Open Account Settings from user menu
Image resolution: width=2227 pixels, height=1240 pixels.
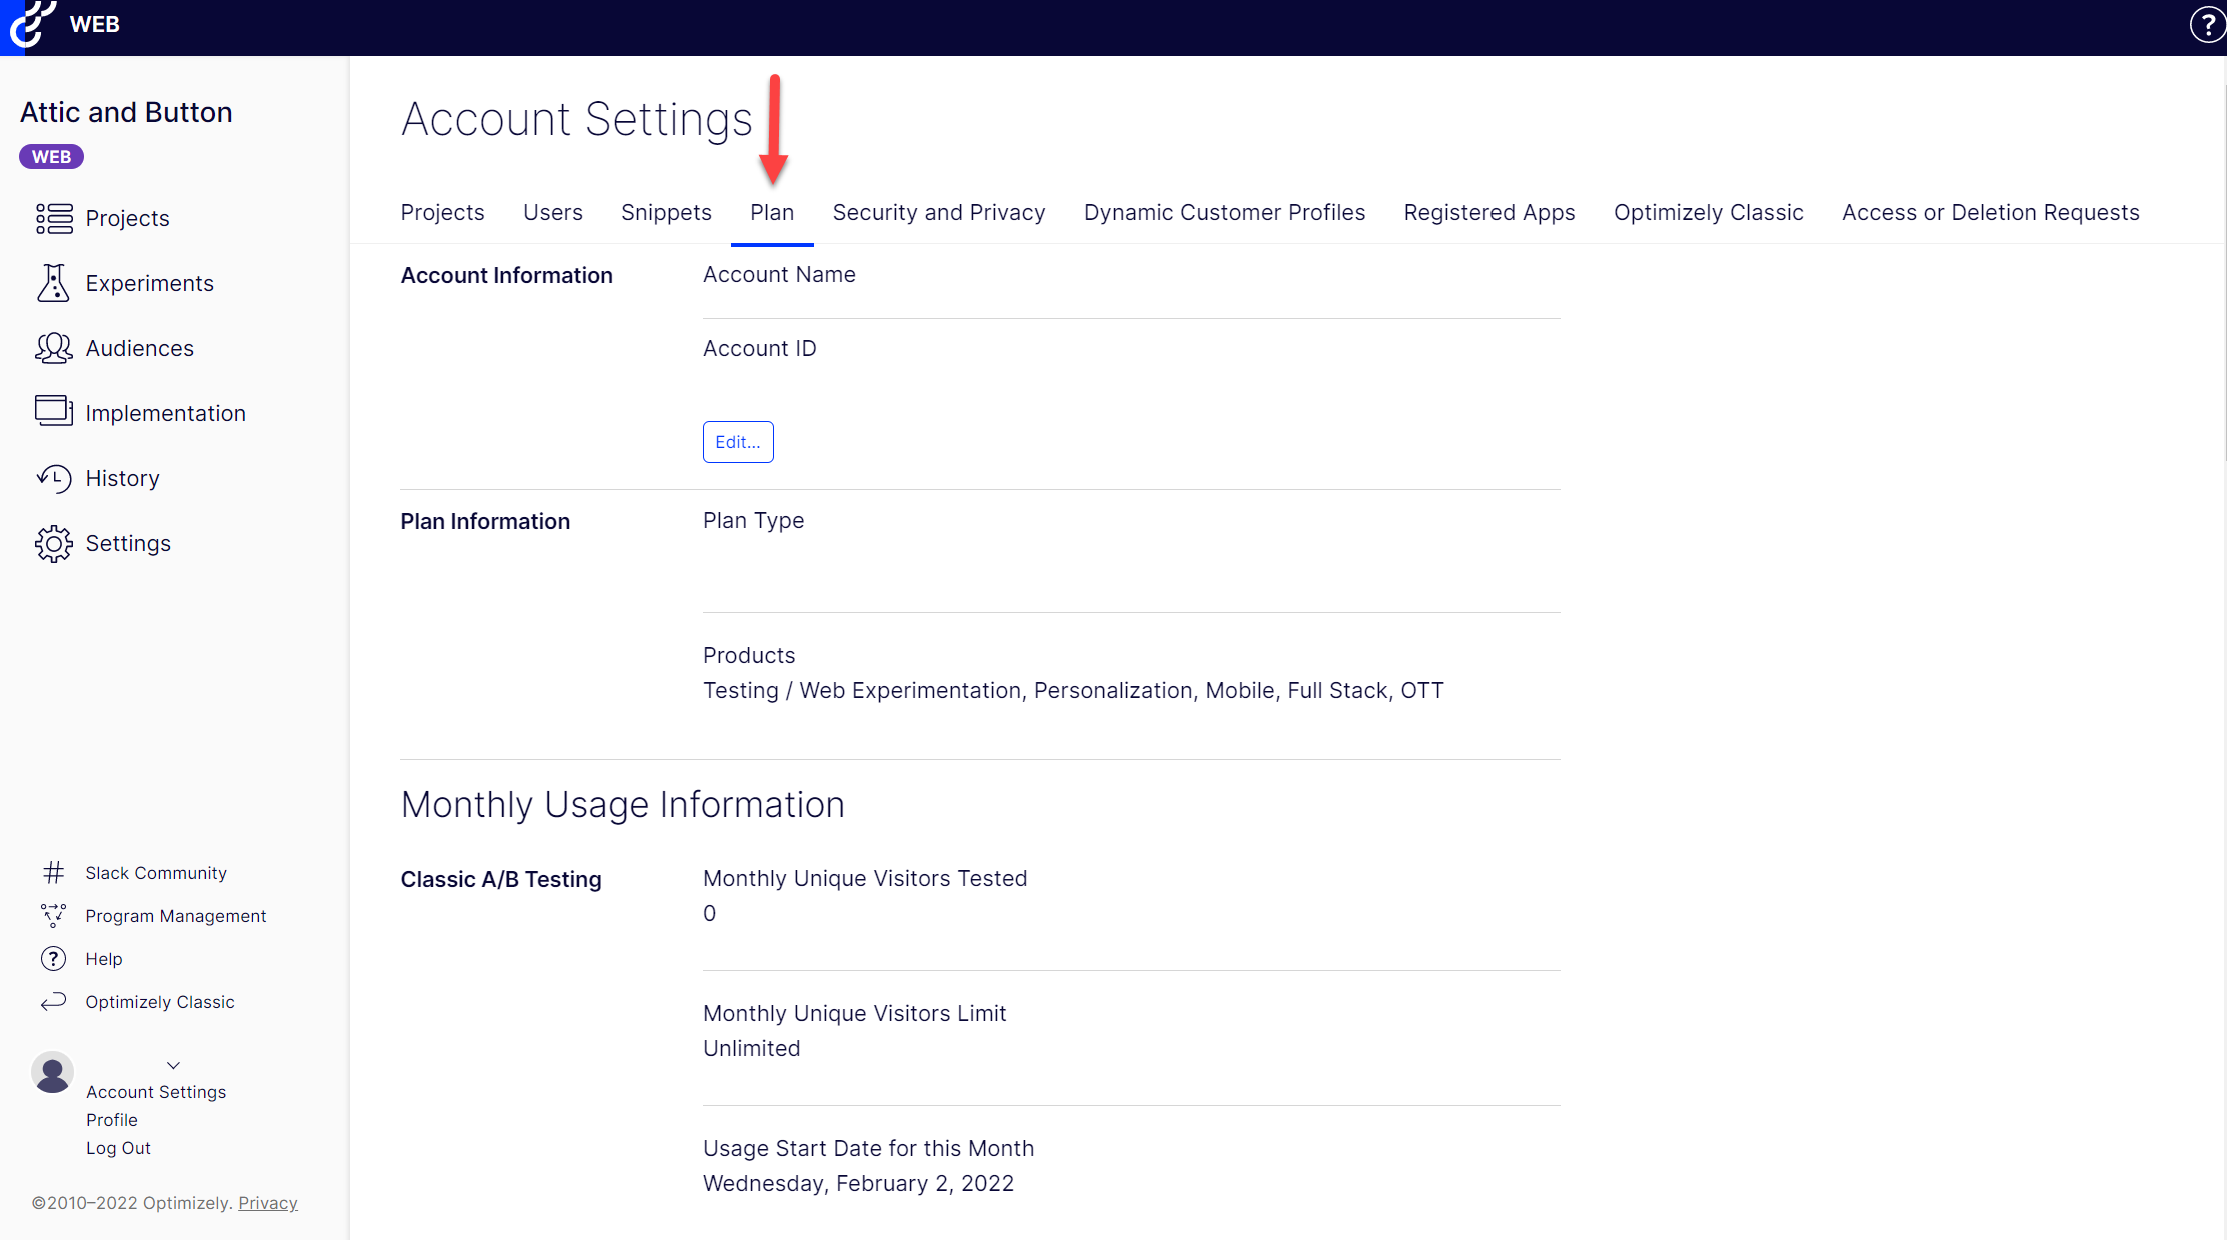coord(156,1092)
